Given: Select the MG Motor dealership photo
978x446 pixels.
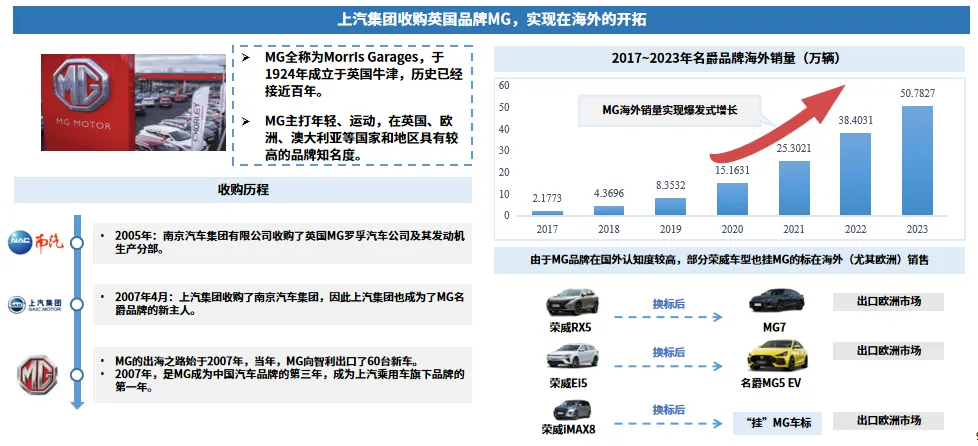Looking at the screenshot, I should [x=133, y=102].
